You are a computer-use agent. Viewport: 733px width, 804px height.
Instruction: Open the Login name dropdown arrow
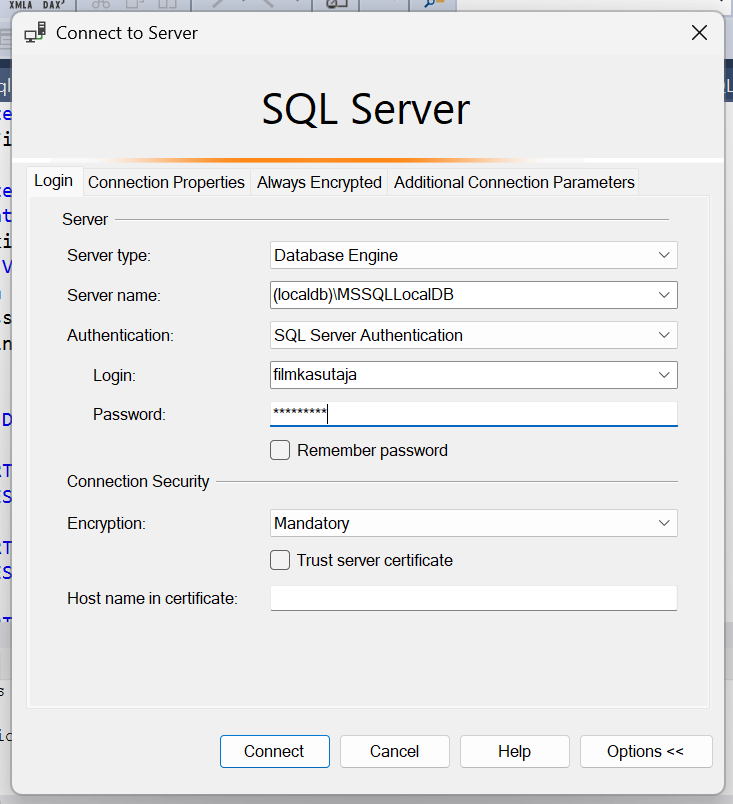coord(664,375)
